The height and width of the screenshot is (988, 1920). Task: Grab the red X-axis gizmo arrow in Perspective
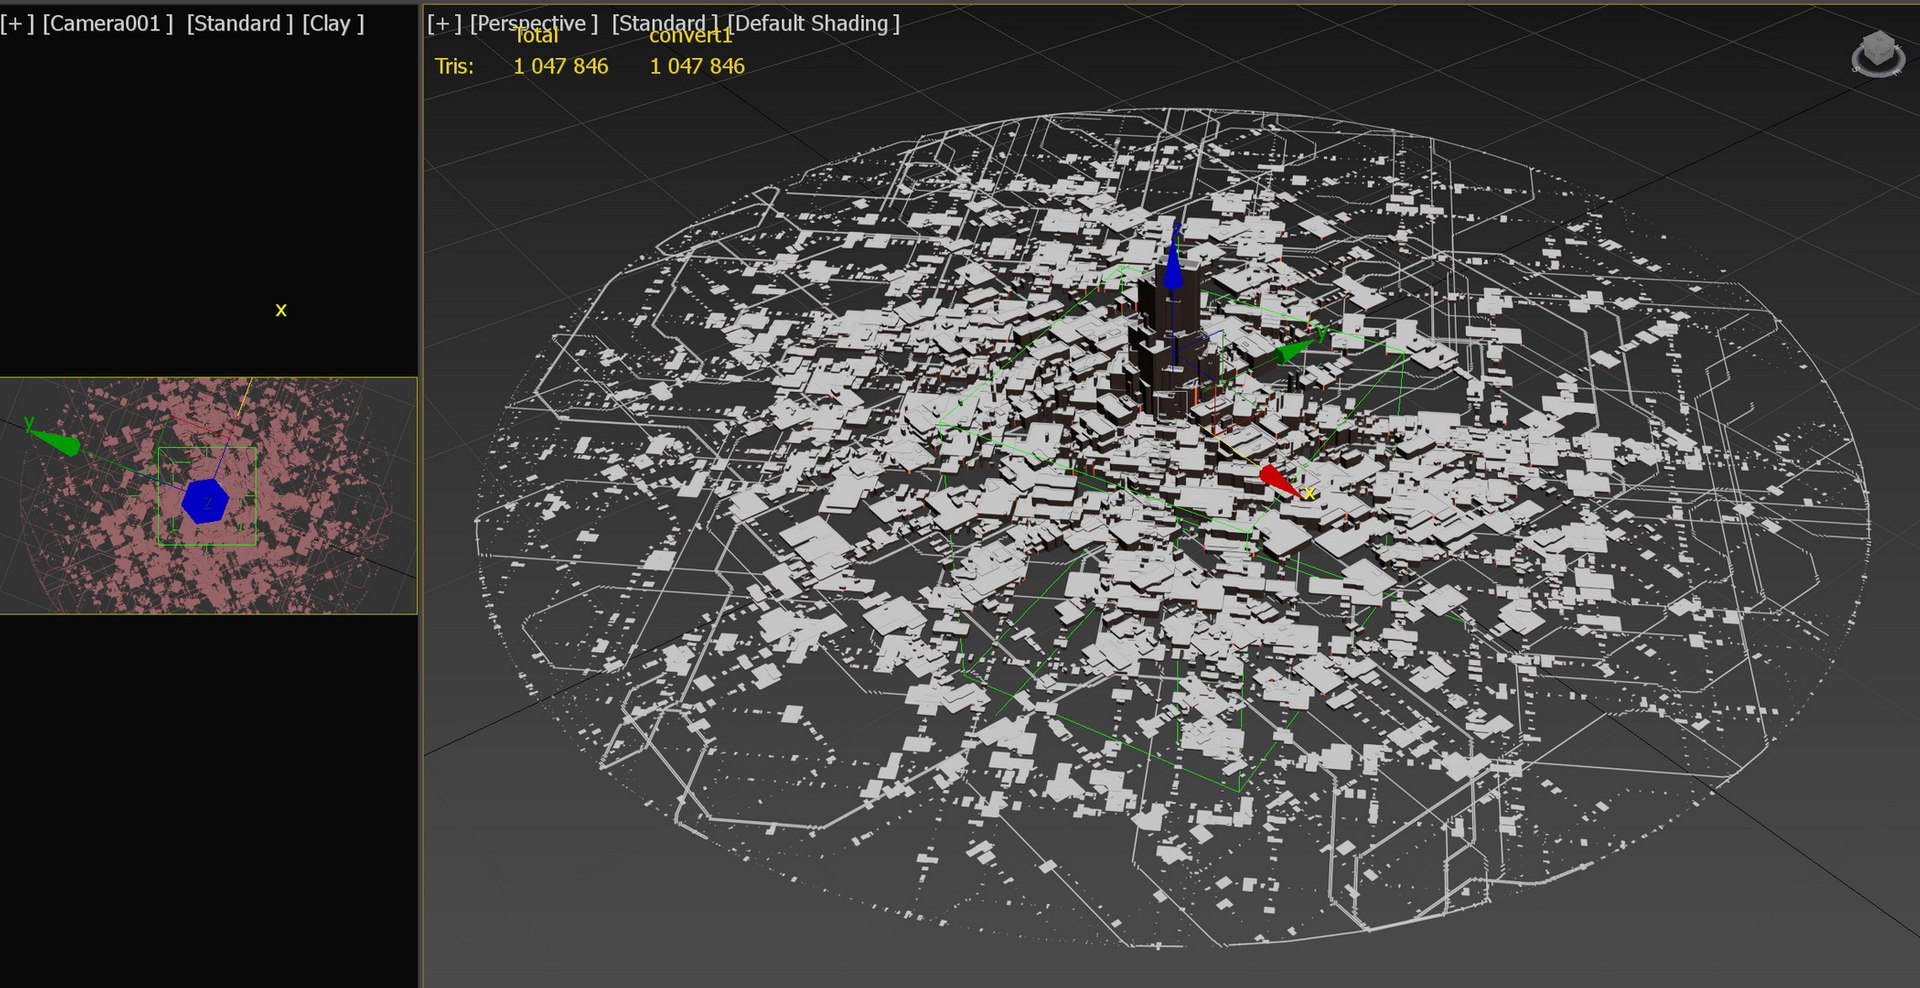pos(1279,480)
